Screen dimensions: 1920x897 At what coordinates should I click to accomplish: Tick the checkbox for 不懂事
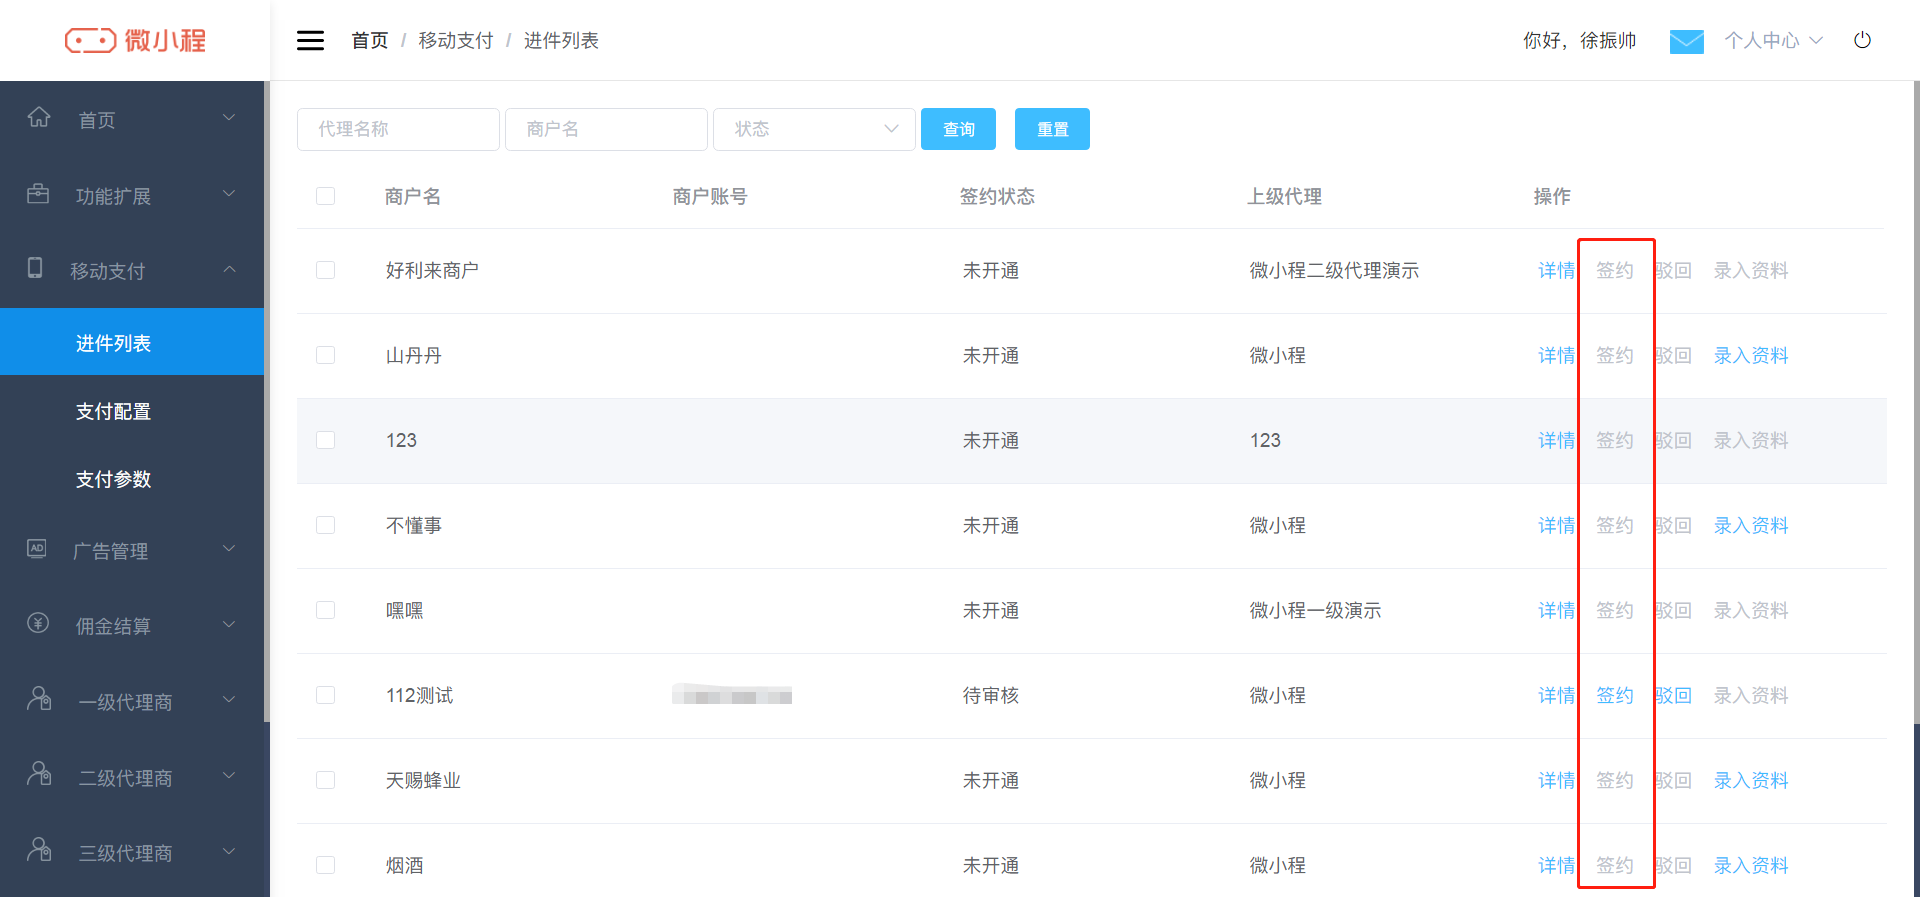click(325, 525)
